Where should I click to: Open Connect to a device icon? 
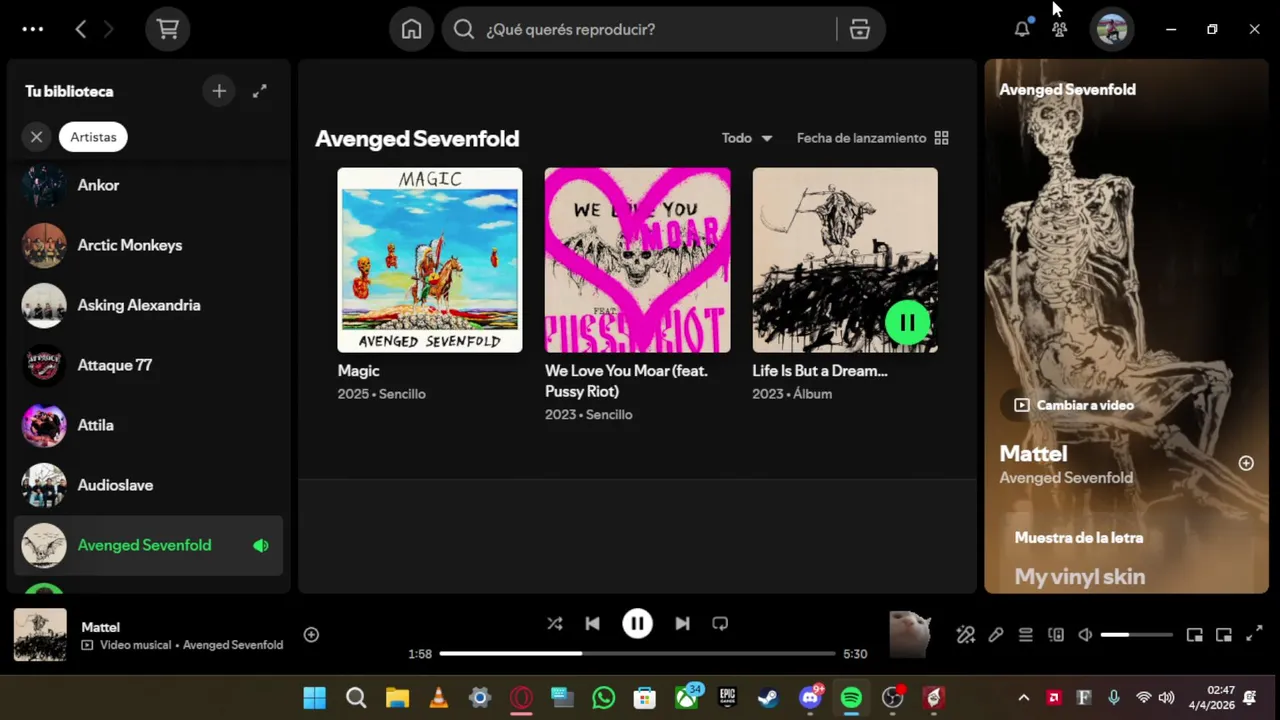1056,635
